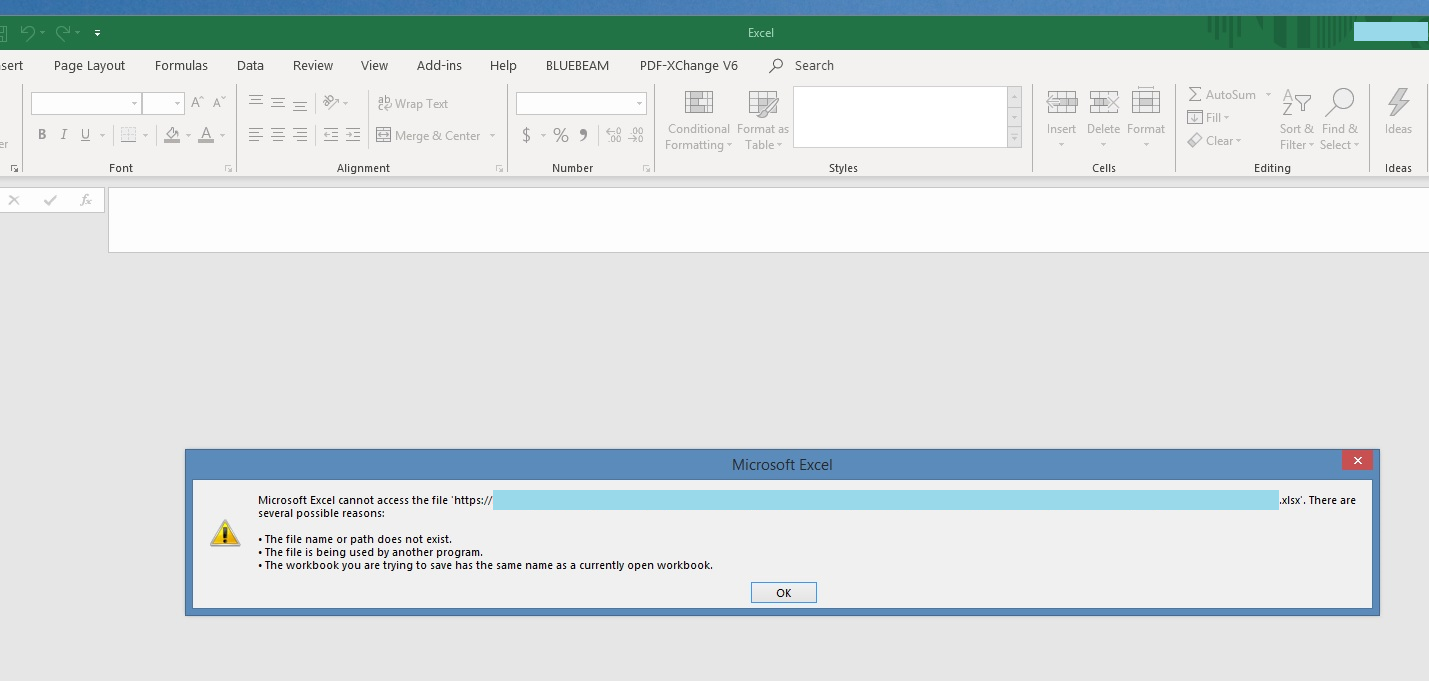
Task: Click Merge & Center
Action: tap(429, 135)
